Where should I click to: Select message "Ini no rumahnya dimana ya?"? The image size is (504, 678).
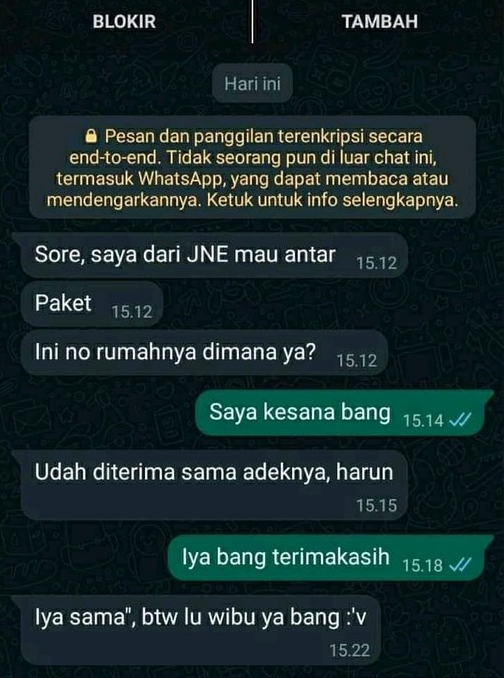click(204, 353)
